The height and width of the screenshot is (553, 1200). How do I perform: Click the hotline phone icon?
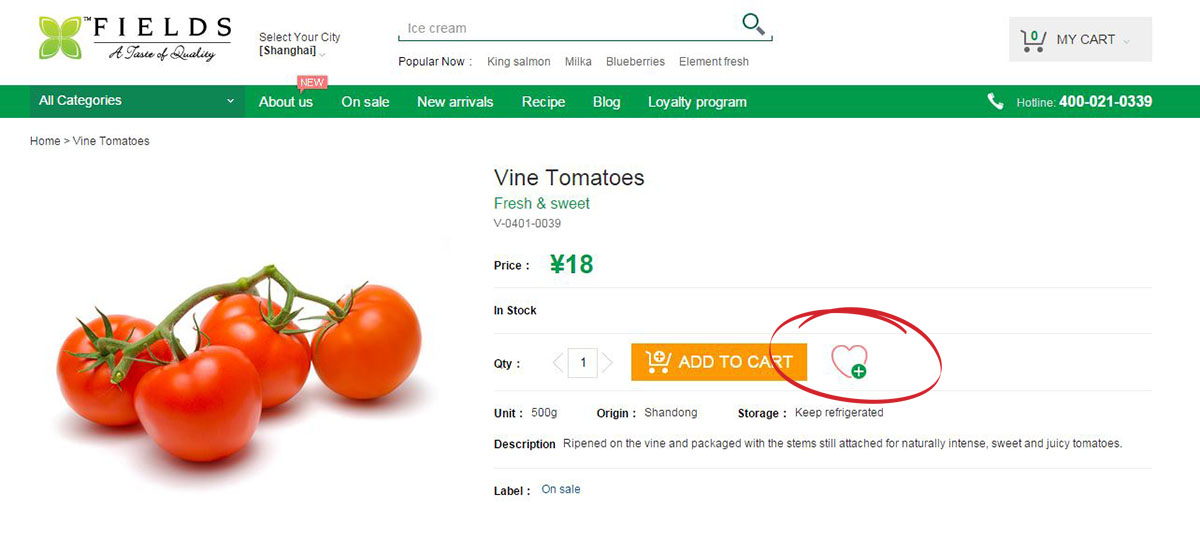tap(995, 101)
